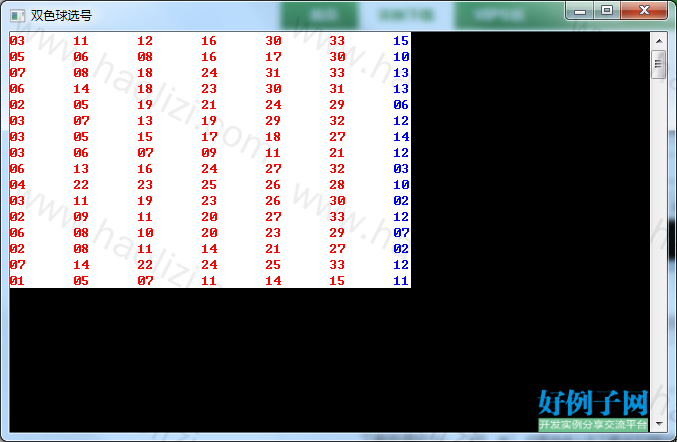Click the scrollbar up arrow
The image size is (677, 442).
point(659,41)
